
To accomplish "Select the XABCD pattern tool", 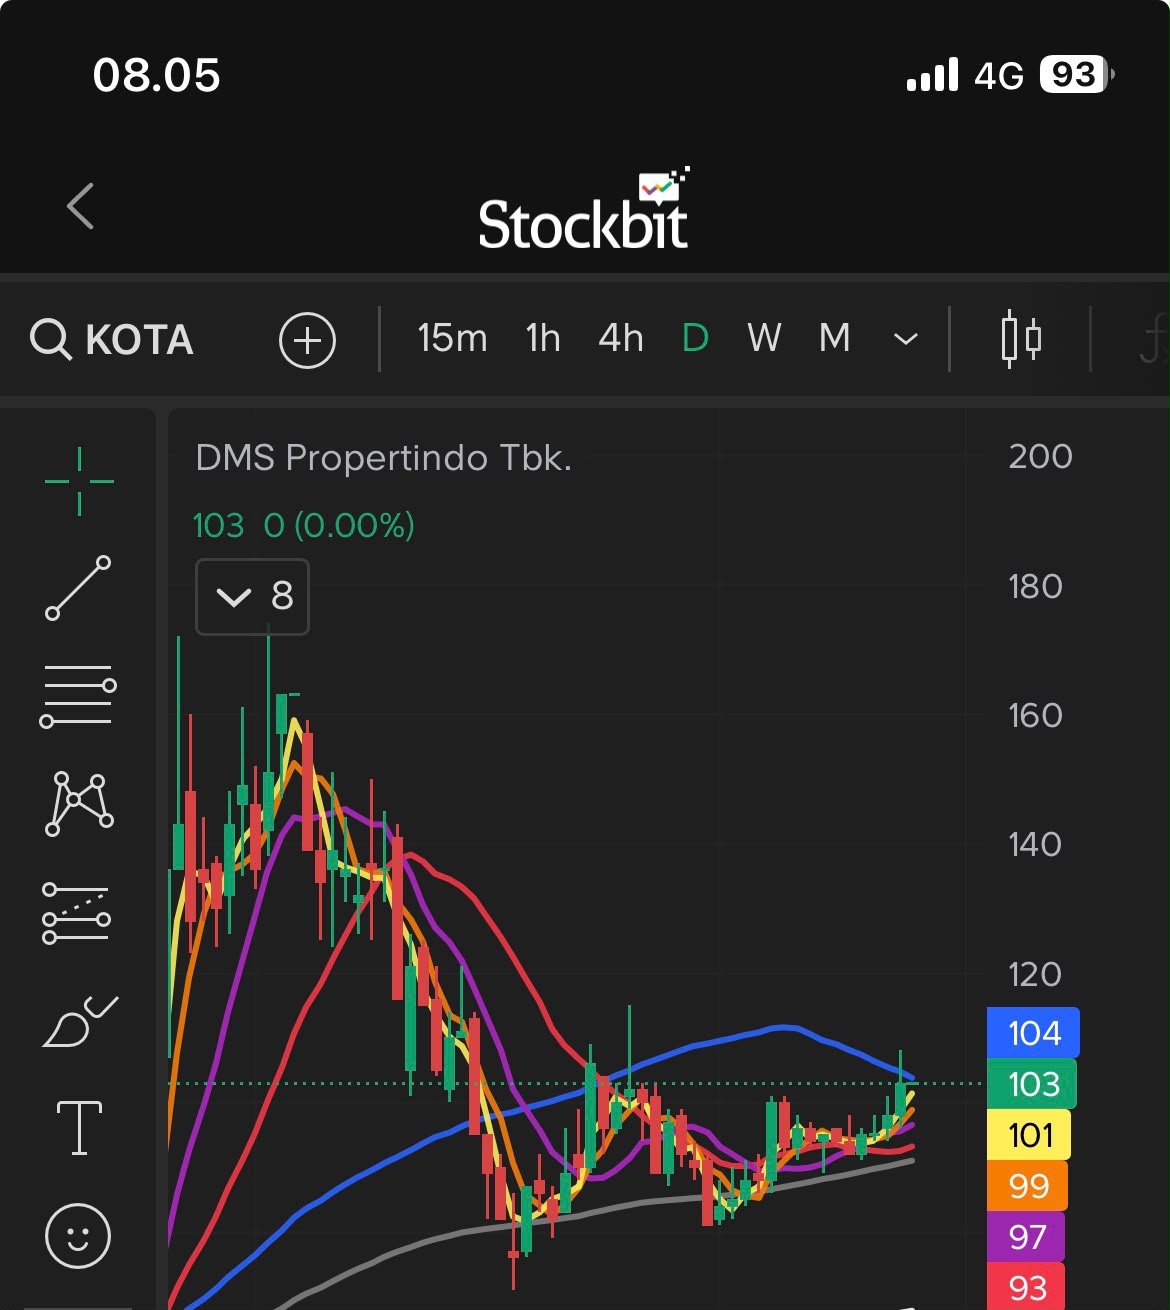I will click(x=79, y=803).
